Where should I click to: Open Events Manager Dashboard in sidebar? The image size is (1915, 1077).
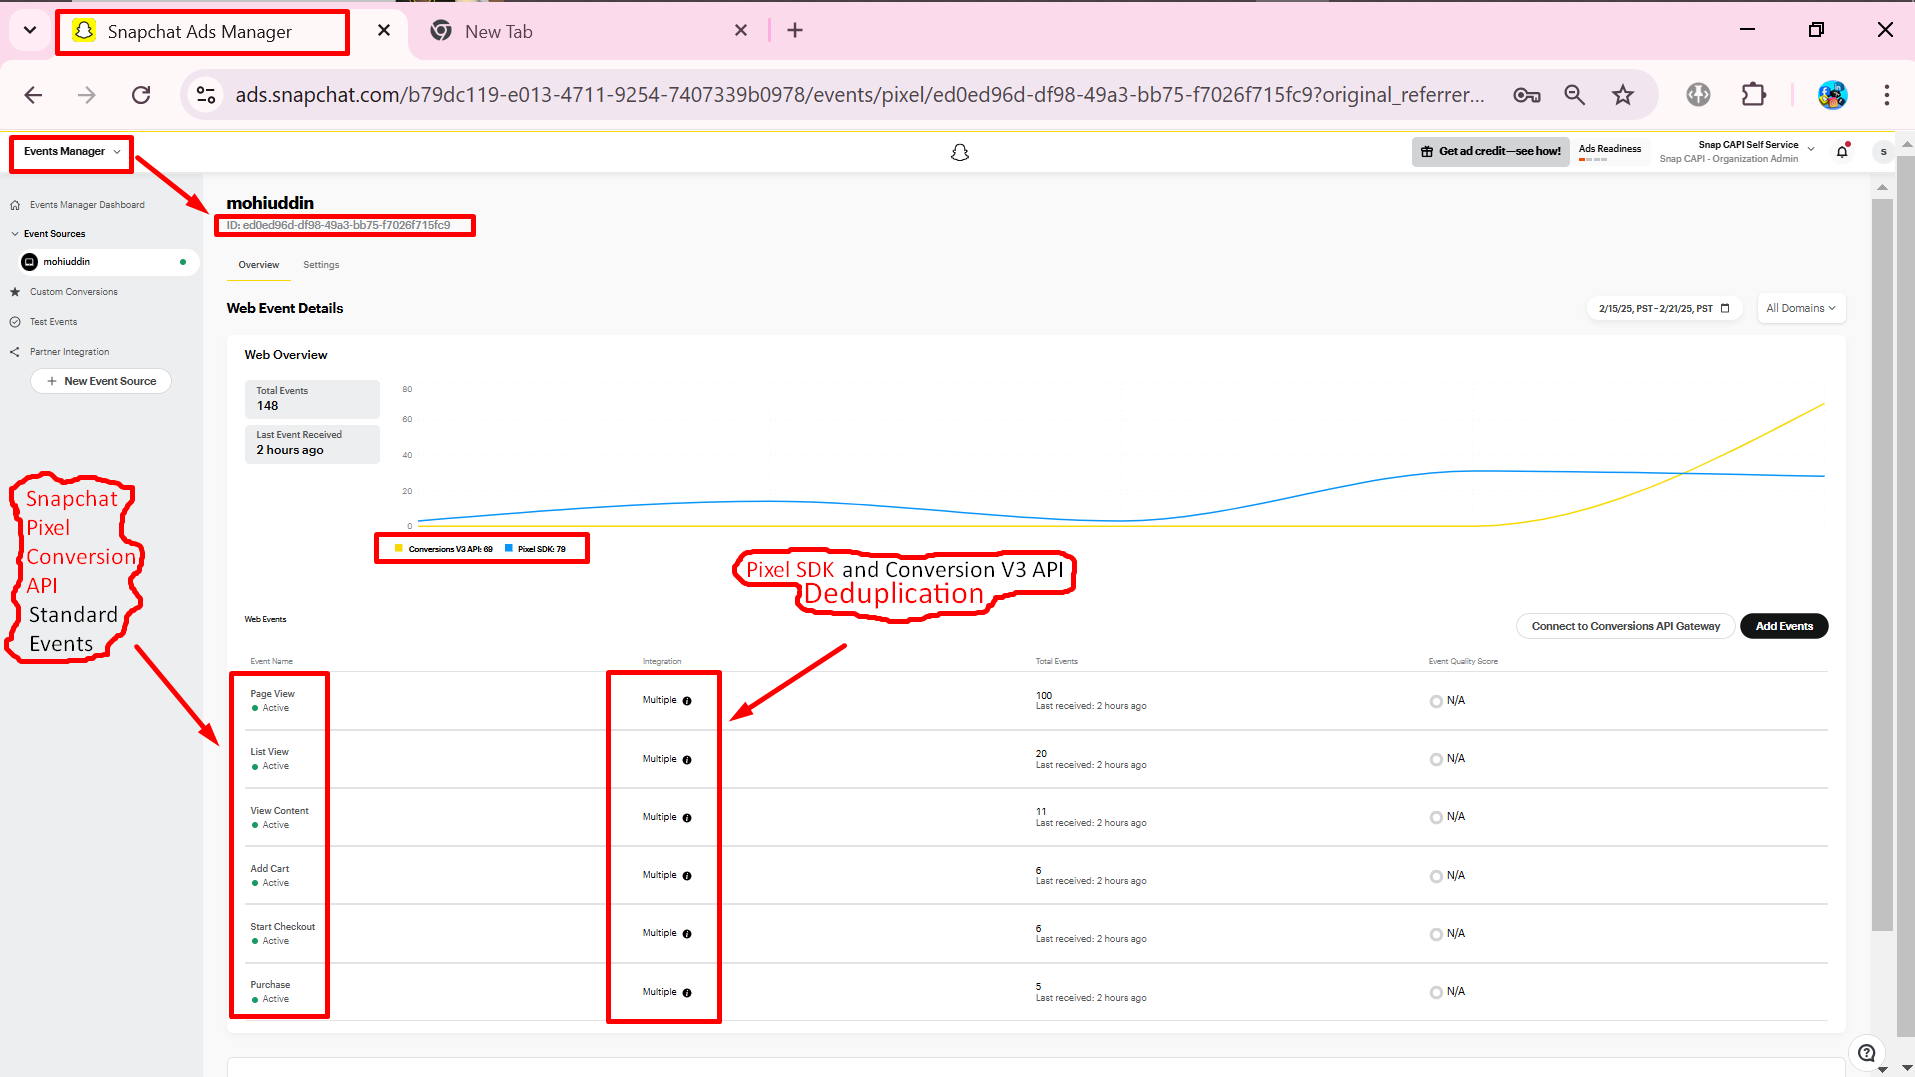click(x=87, y=205)
